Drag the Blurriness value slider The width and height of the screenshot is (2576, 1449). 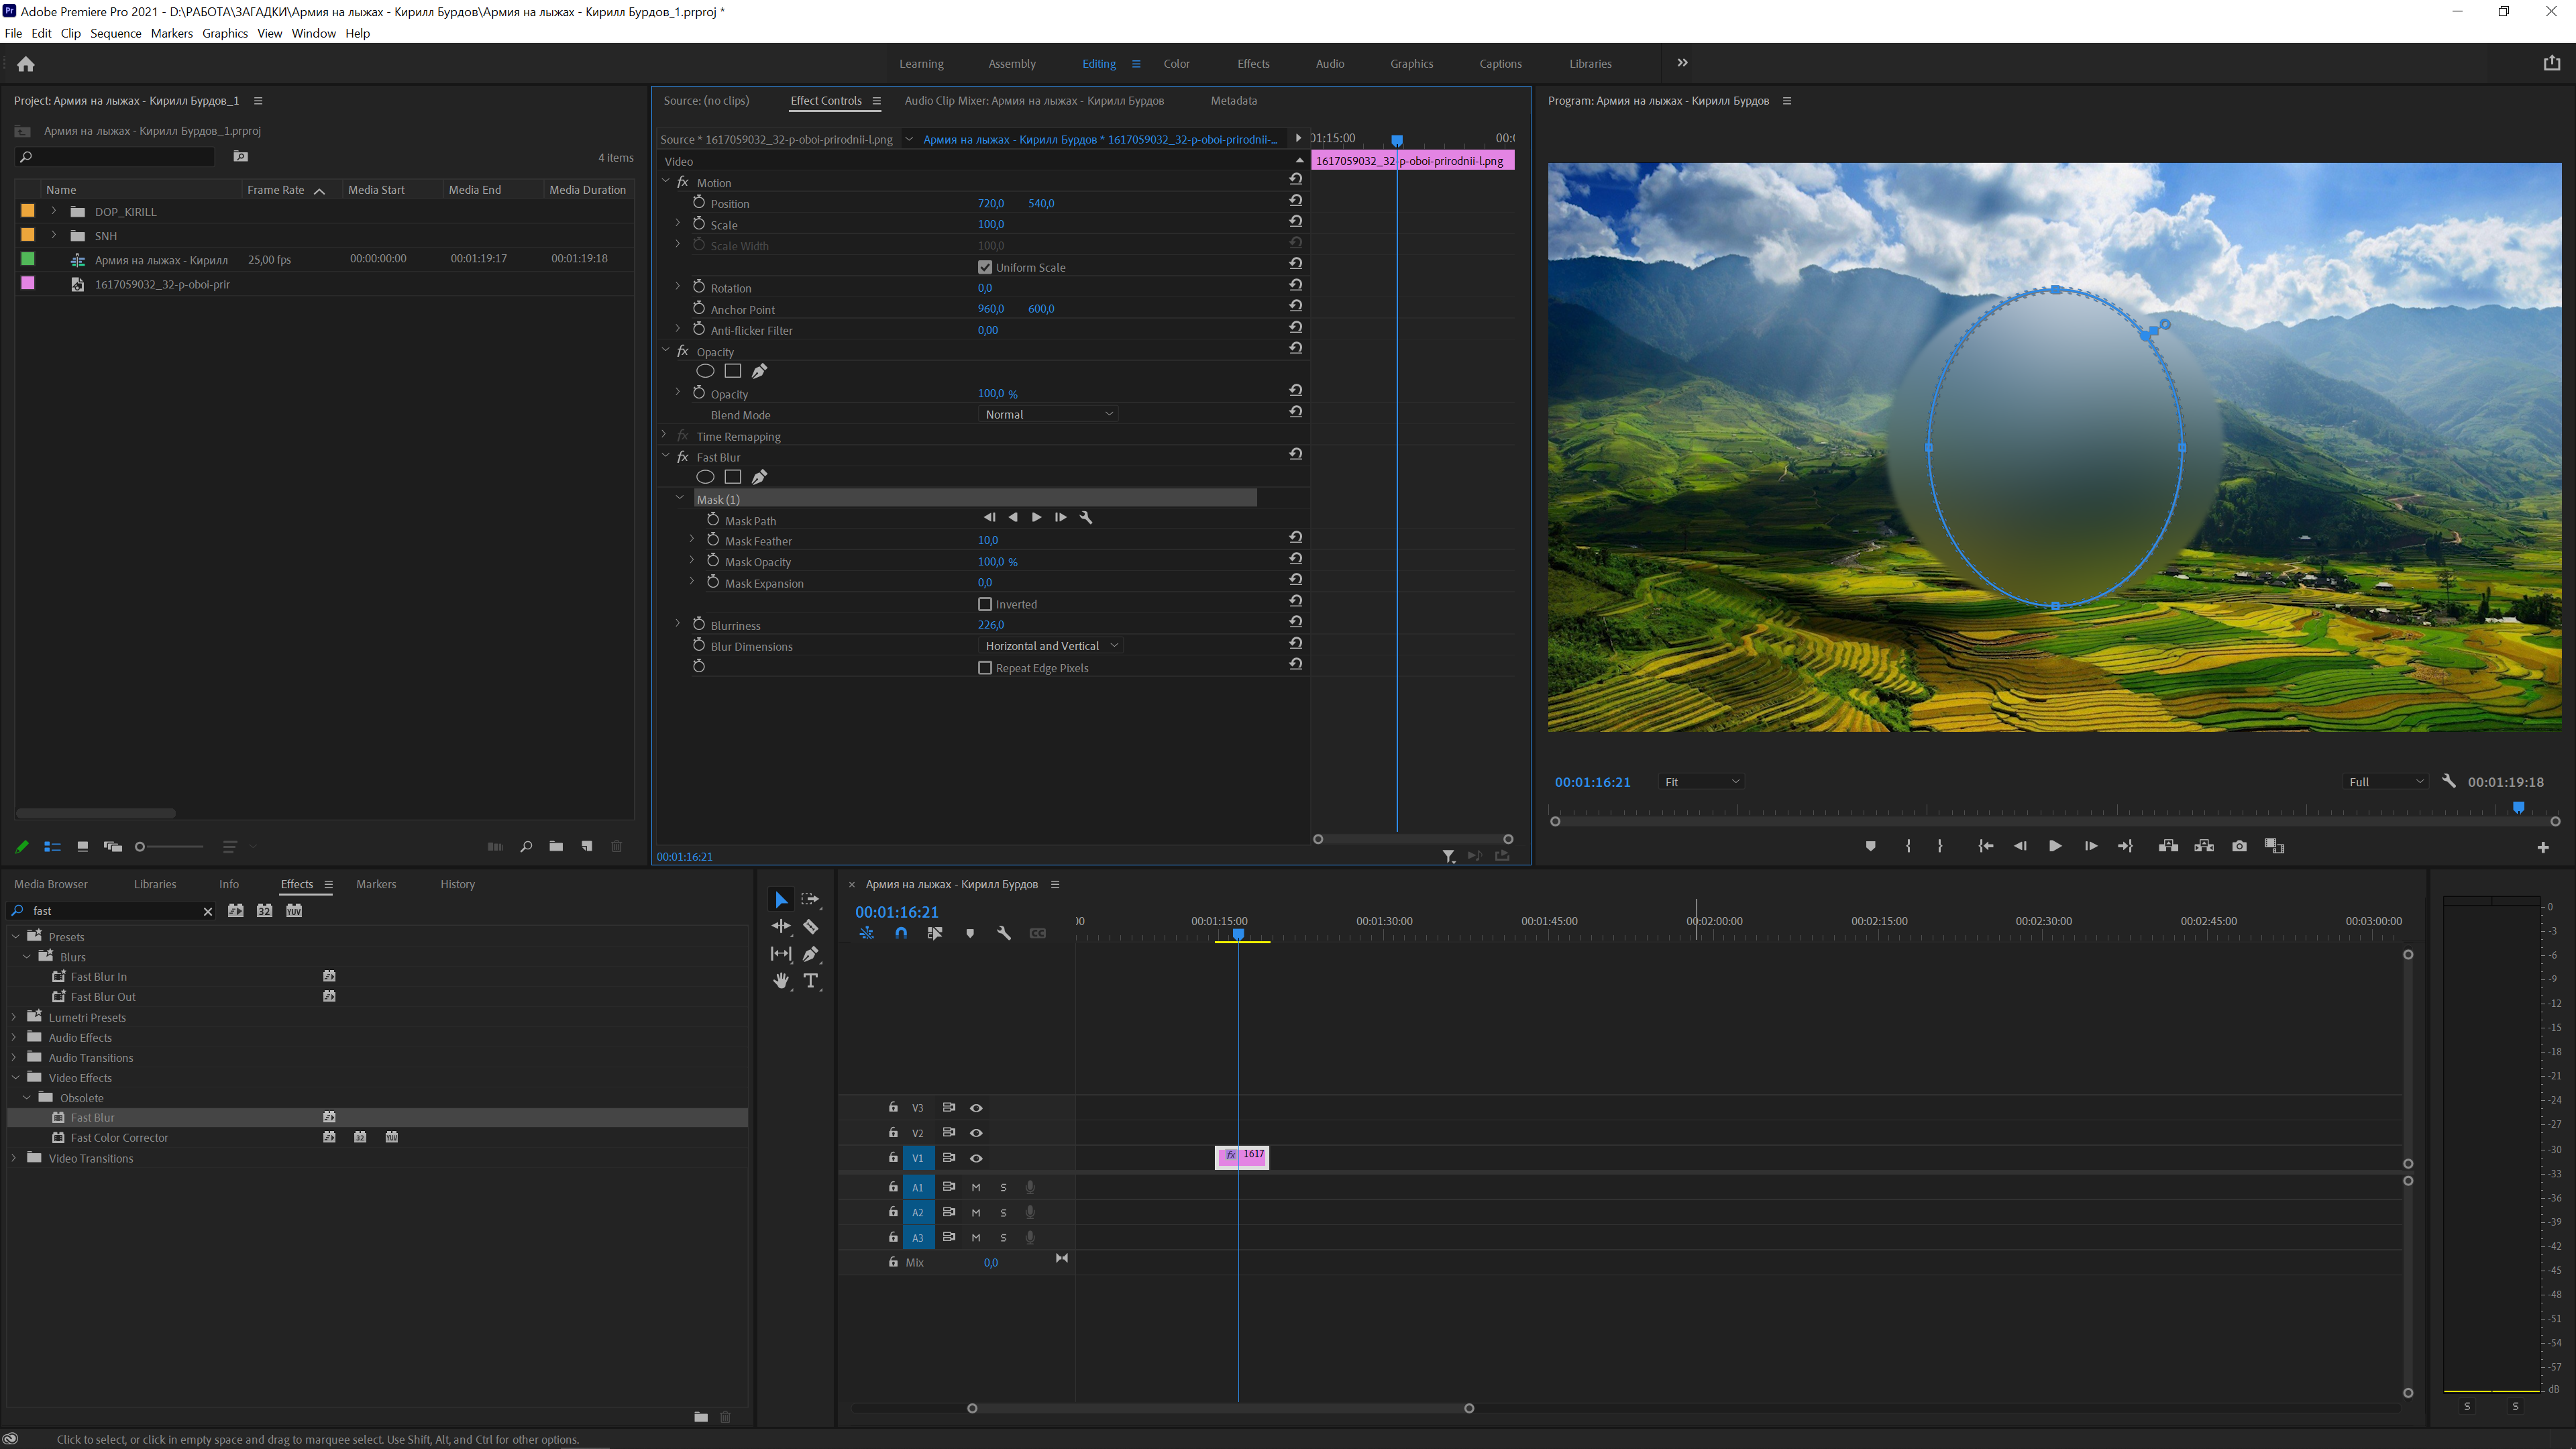[991, 625]
